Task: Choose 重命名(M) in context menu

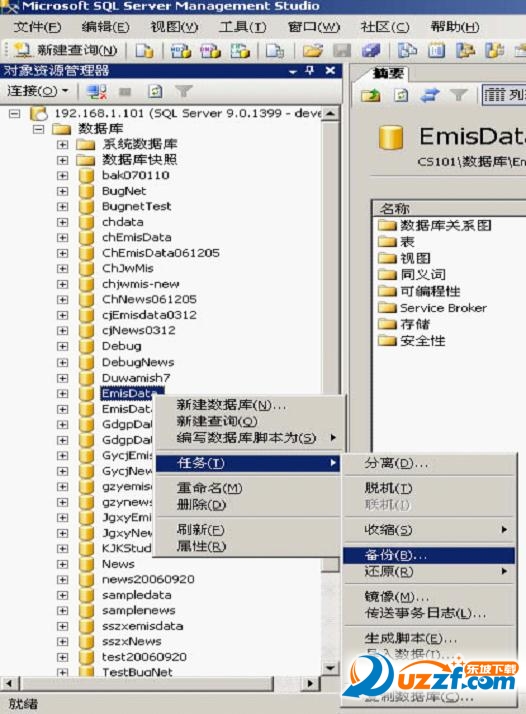Action: coord(248,488)
